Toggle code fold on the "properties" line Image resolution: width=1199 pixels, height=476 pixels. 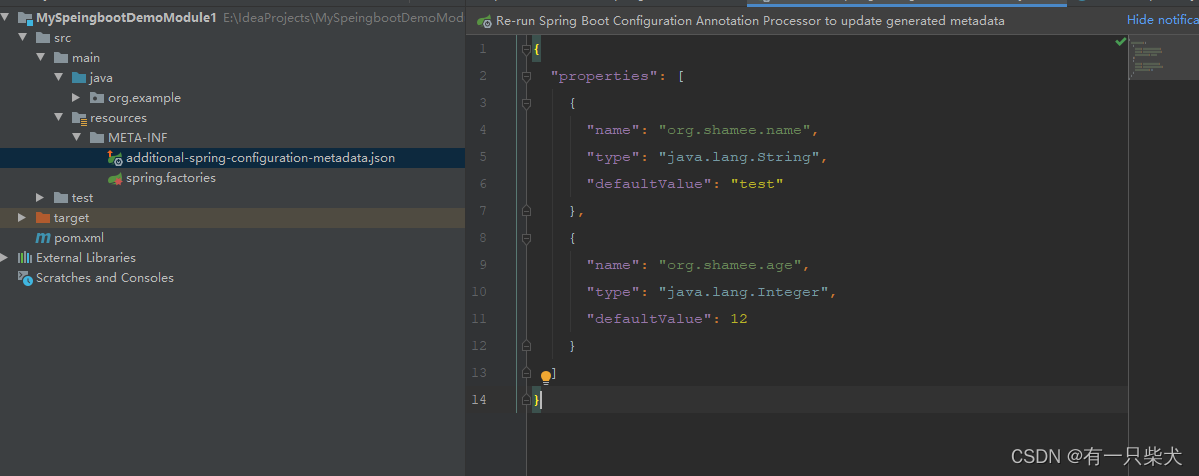pyautogui.click(x=525, y=76)
